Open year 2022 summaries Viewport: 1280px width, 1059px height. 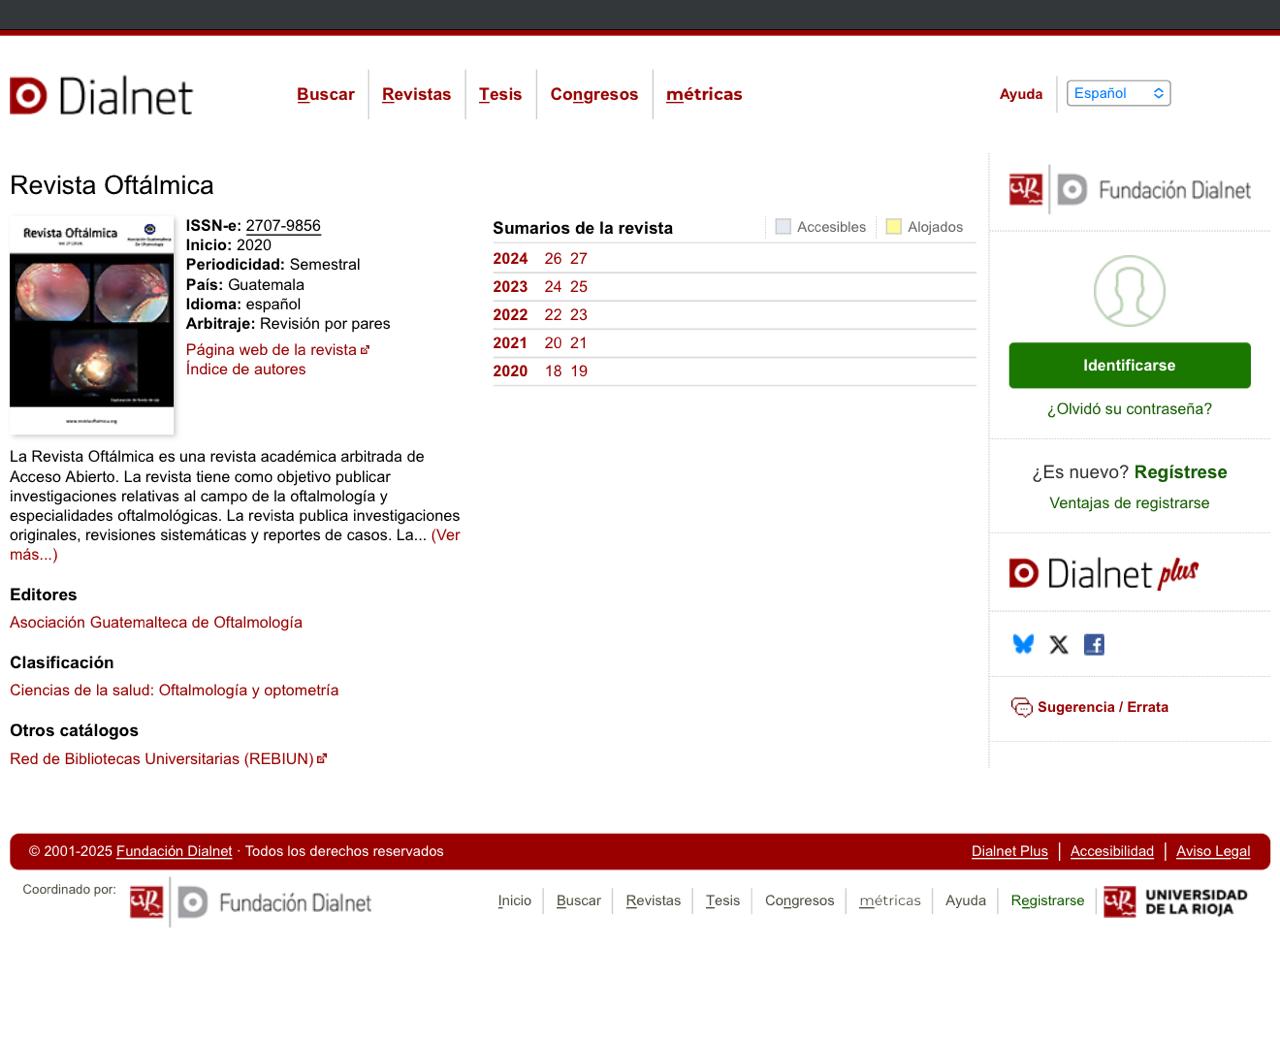510,315
